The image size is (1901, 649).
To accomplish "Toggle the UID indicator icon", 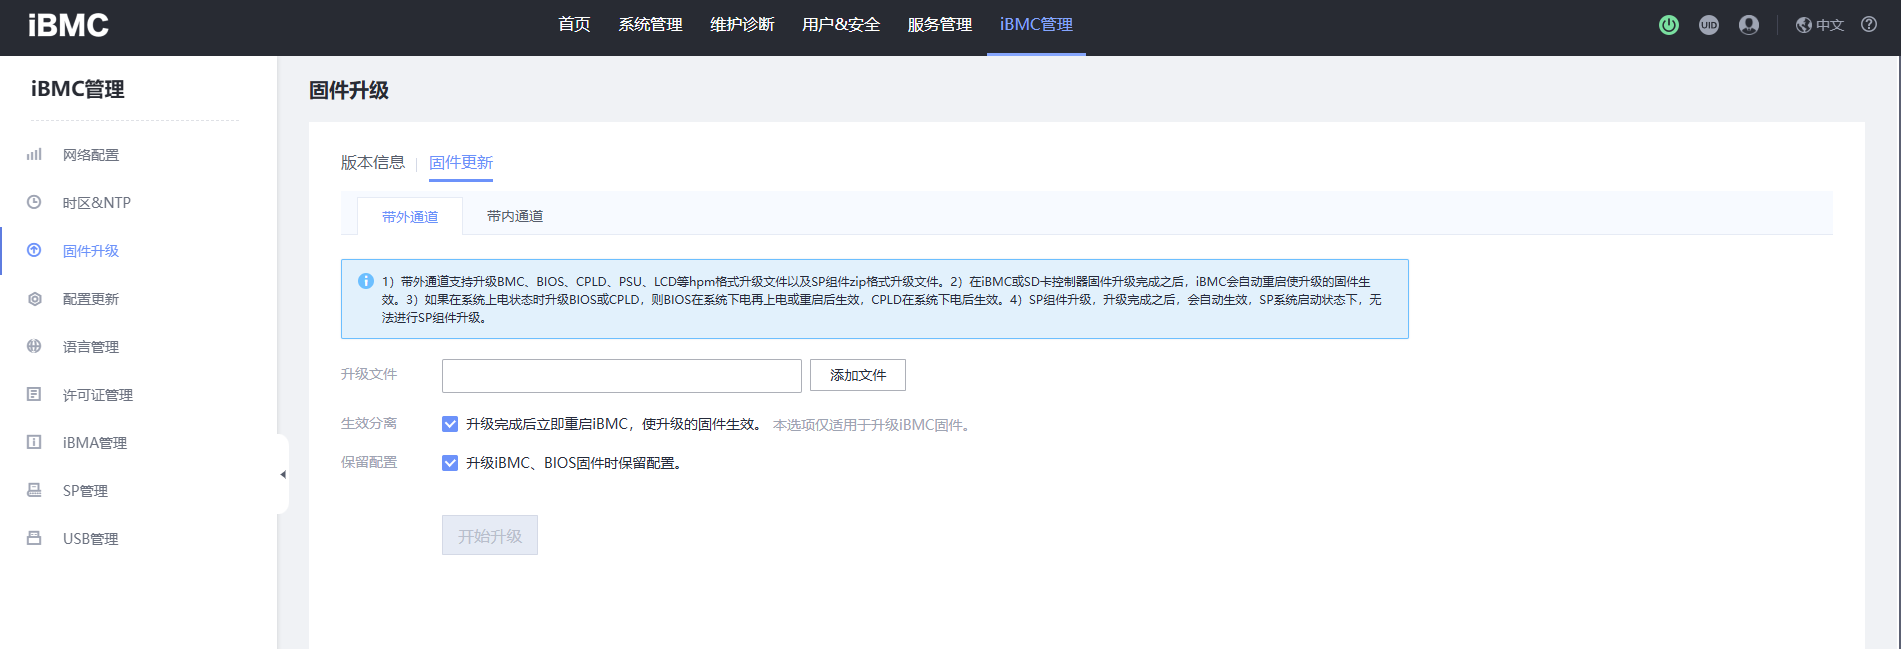I will click(x=1708, y=25).
